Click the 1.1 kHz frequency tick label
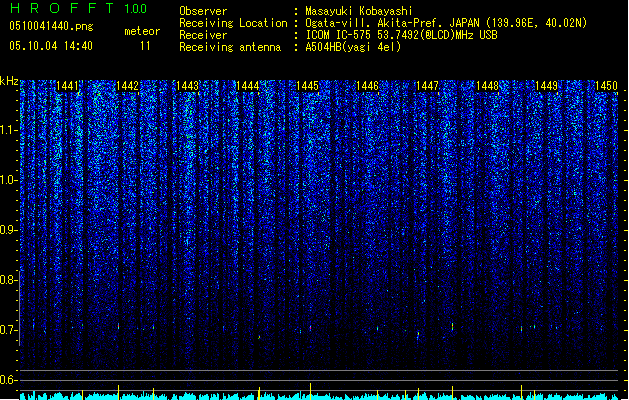Viewport: 629px width, 400px height. point(8,130)
